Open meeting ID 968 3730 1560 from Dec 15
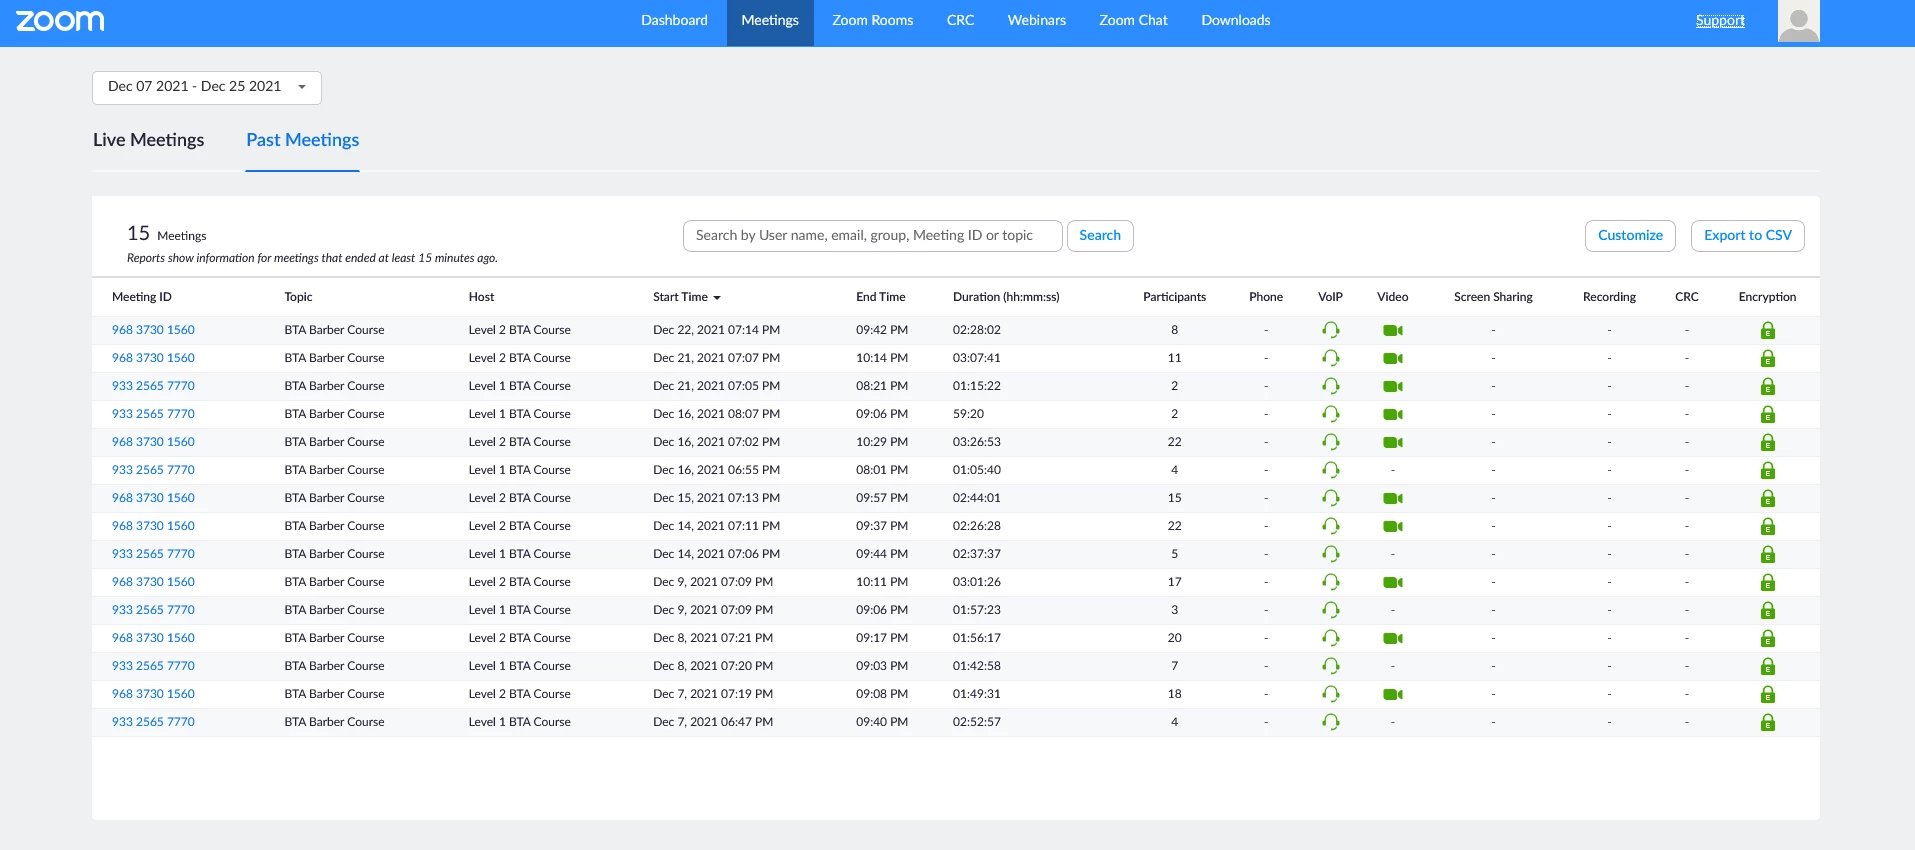Screen dimensions: 1915x850 click(x=153, y=498)
